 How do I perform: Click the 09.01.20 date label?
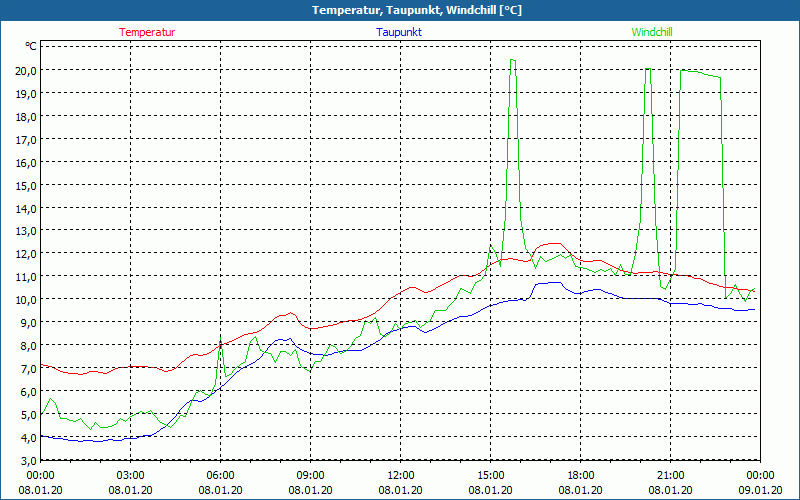point(760,490)
